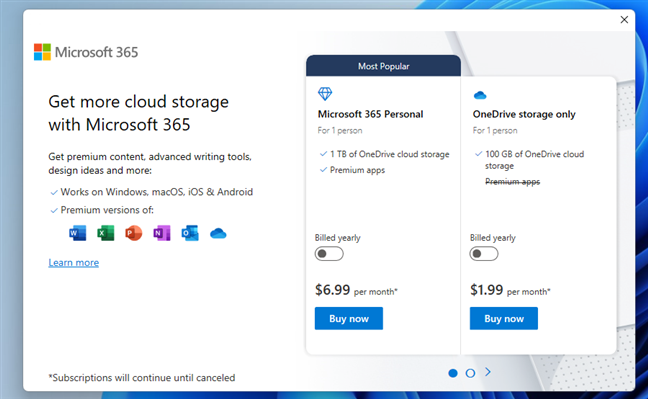Click the OneDrive storage only plan title

pos(524,114)
